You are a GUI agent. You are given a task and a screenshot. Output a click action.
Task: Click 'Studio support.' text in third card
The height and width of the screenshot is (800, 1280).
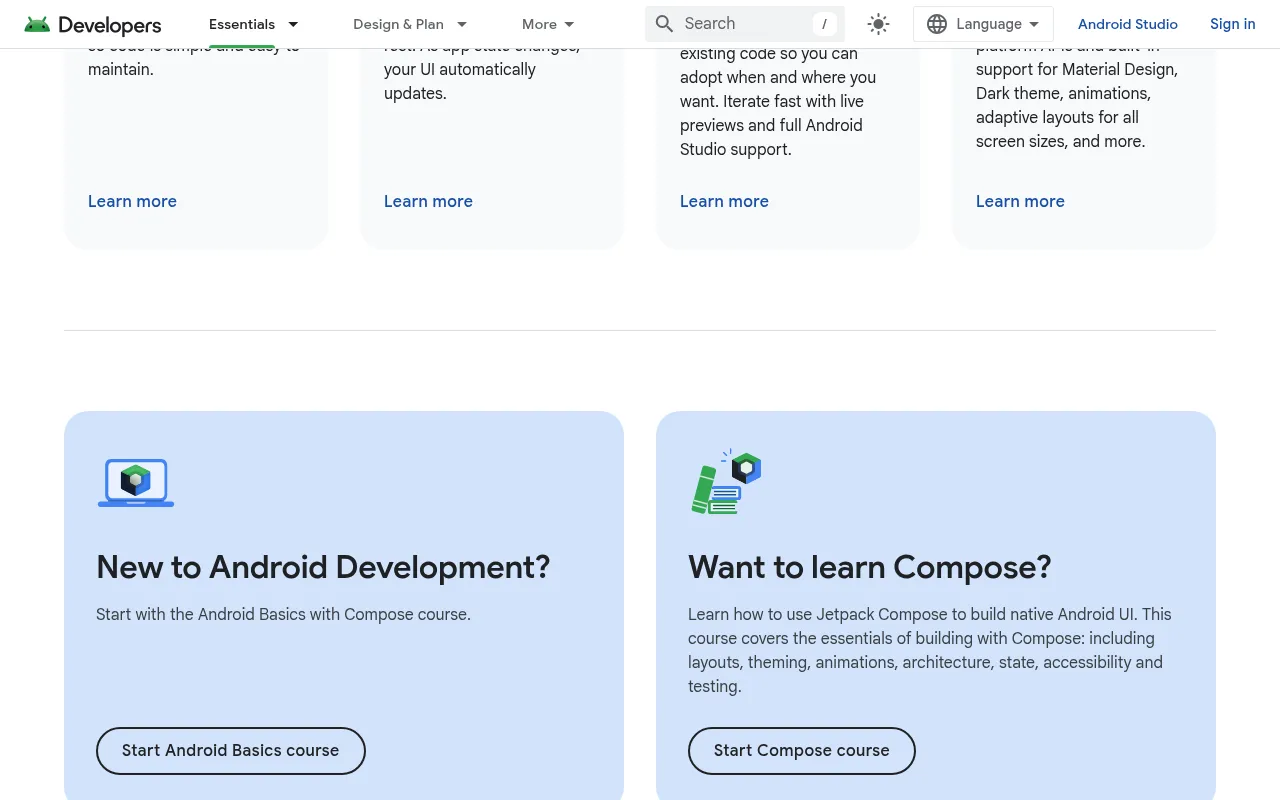point(736,149)
